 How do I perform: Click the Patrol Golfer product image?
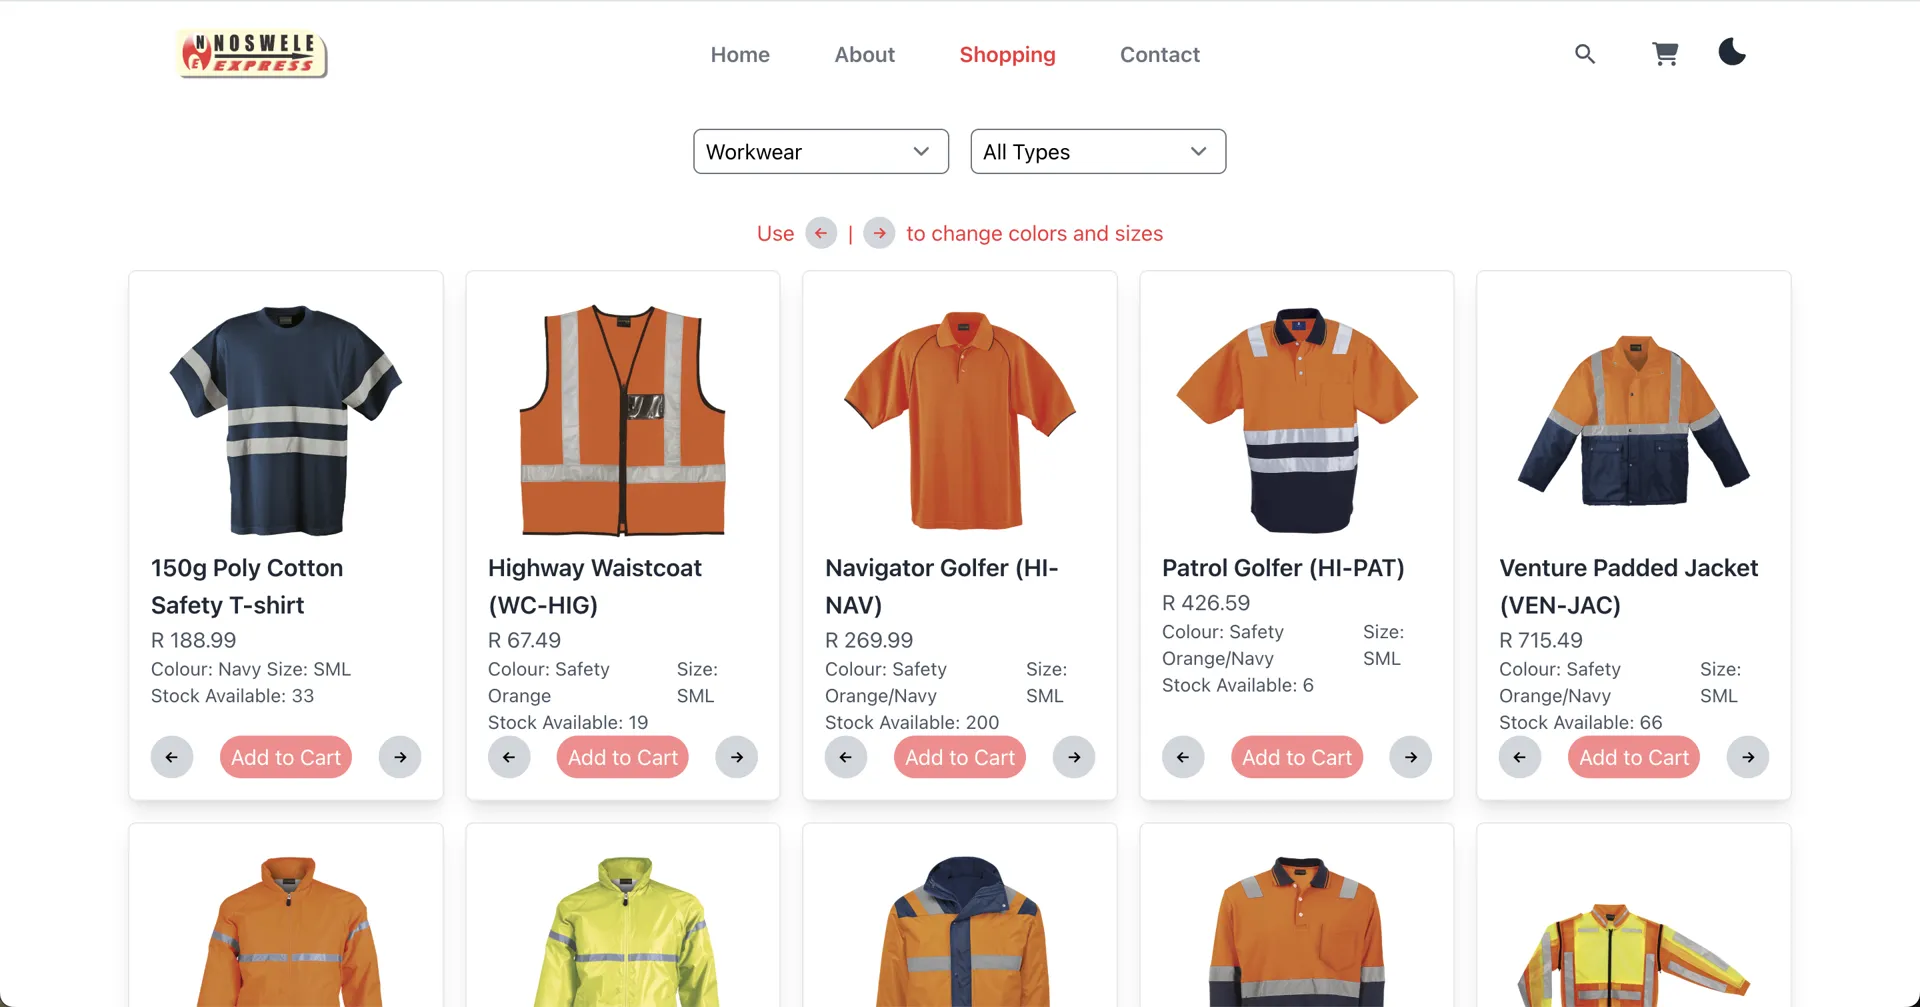pos(1297,420)
